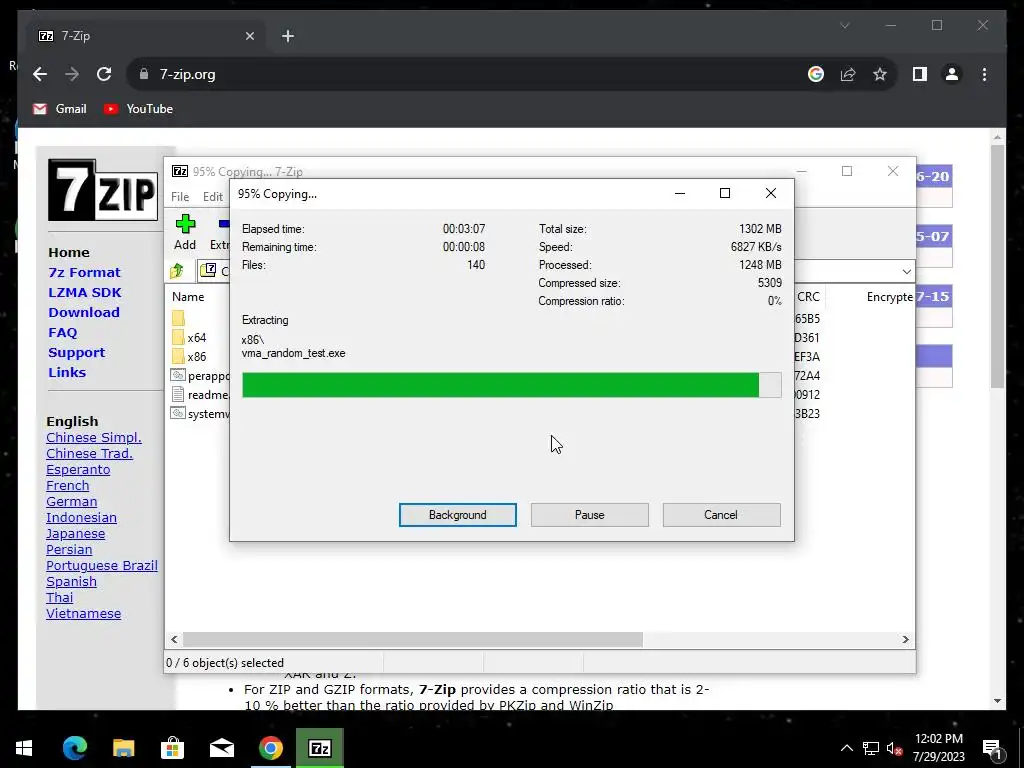
Task: Open the Chrome three-dot menu
Action: [x=984, y=74]
